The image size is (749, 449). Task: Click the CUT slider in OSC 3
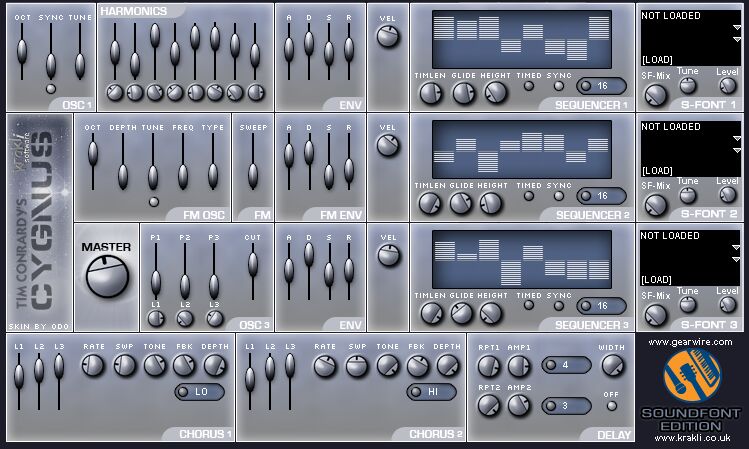253,271
